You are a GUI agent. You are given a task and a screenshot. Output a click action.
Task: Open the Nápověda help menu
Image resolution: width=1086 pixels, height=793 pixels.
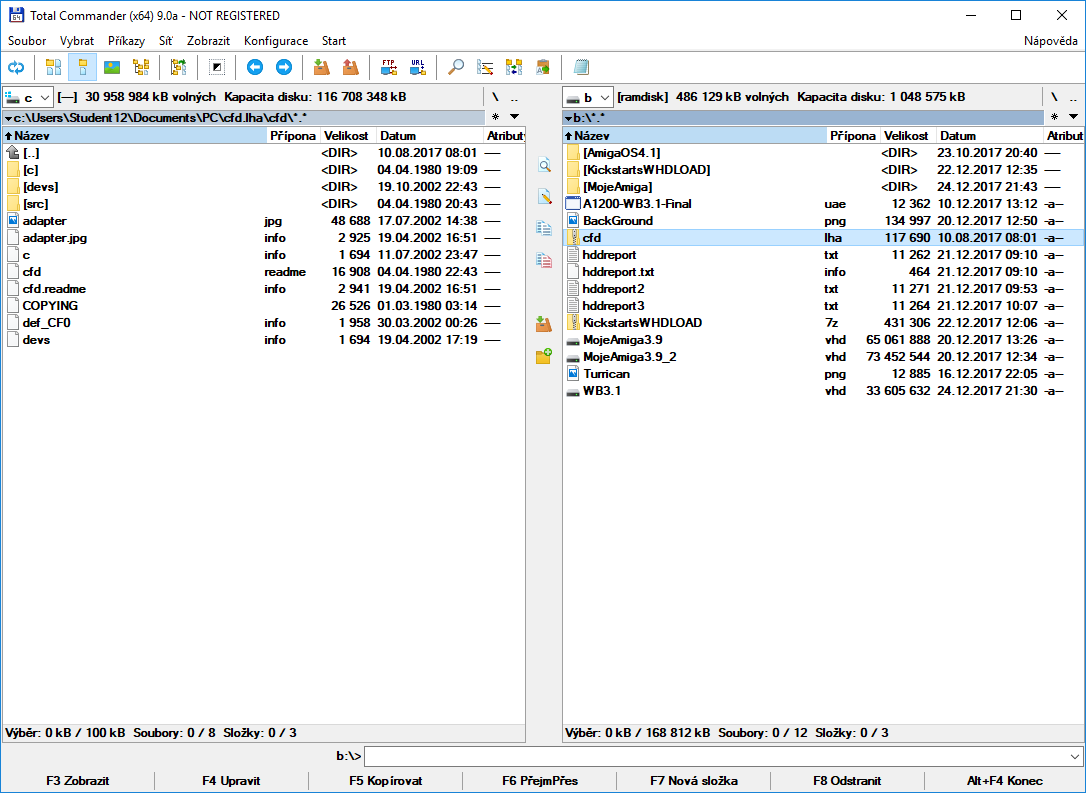pos(1051,41)
